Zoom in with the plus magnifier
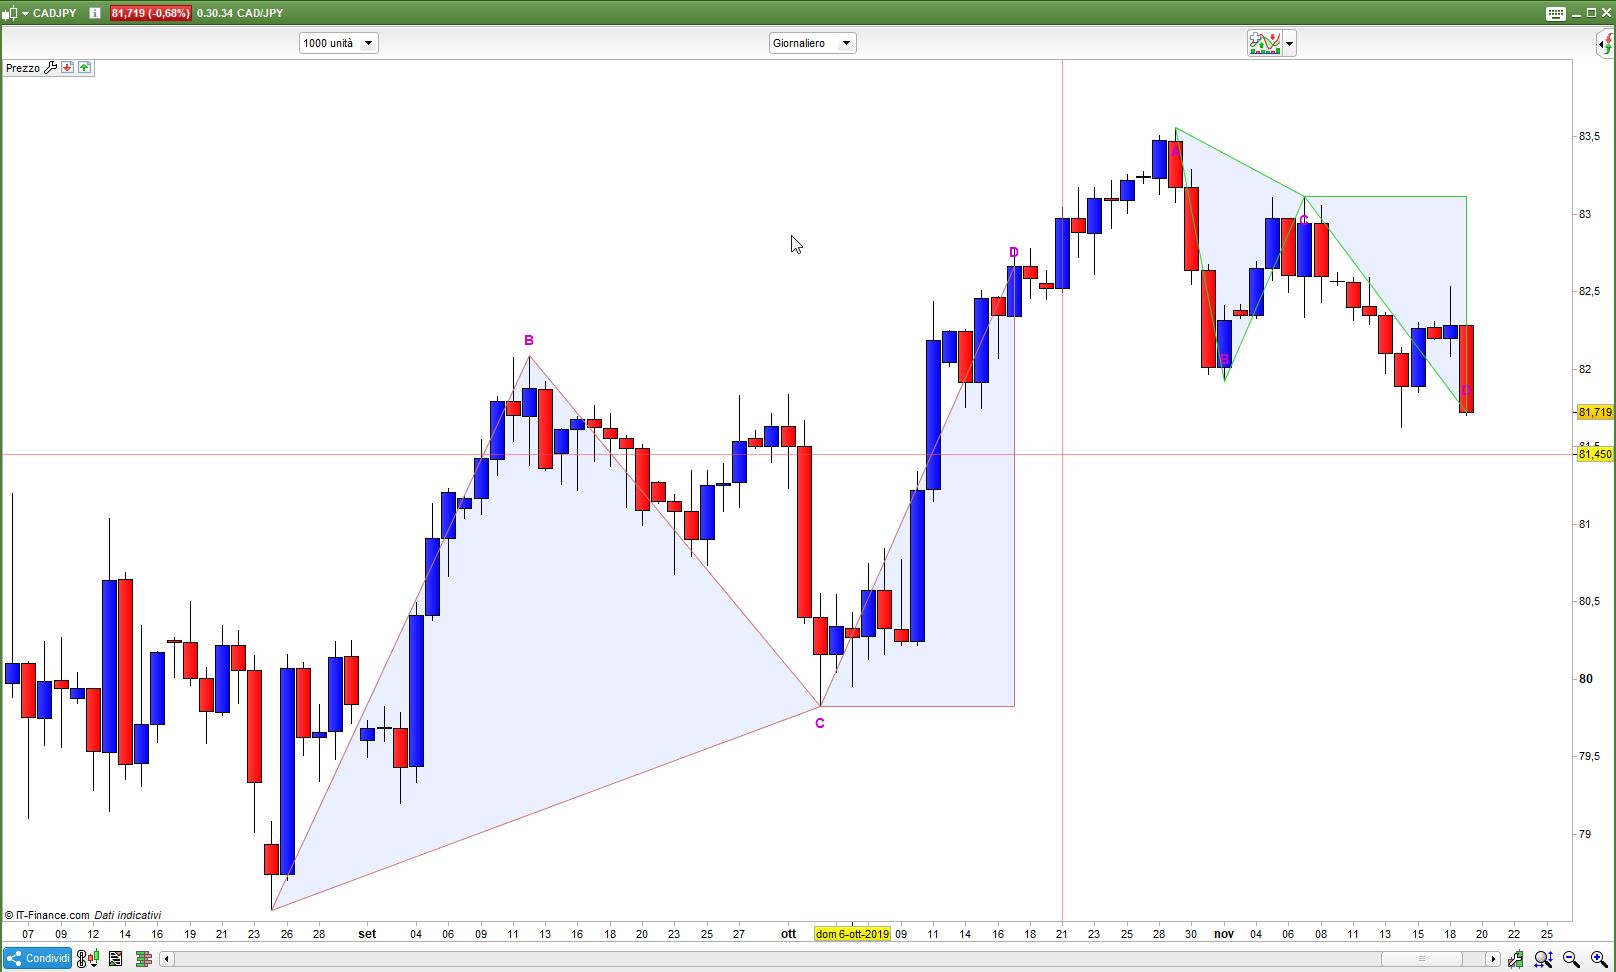The width and height of the screenshot is (1616, 972). [x=1599, y=959]
